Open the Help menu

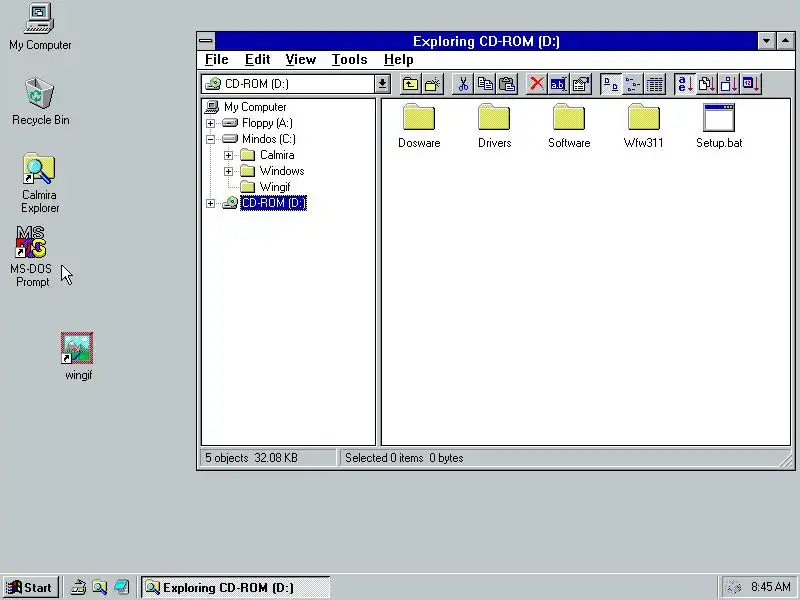tap(398, 60)
